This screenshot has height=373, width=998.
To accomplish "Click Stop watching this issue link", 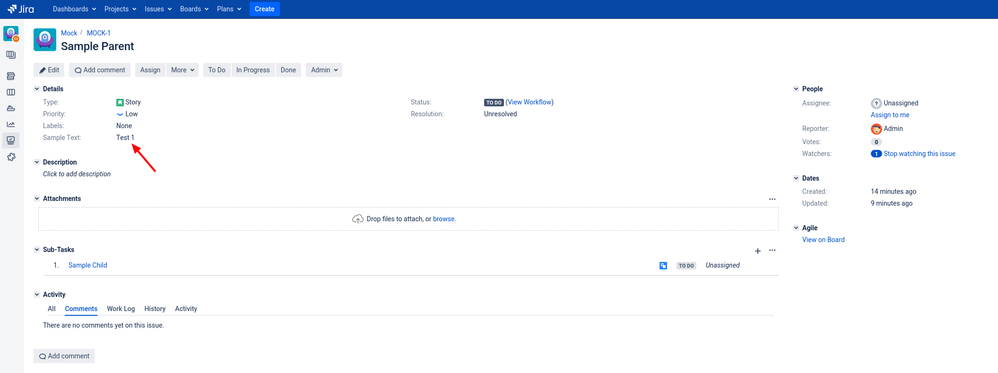I will 920,154.
